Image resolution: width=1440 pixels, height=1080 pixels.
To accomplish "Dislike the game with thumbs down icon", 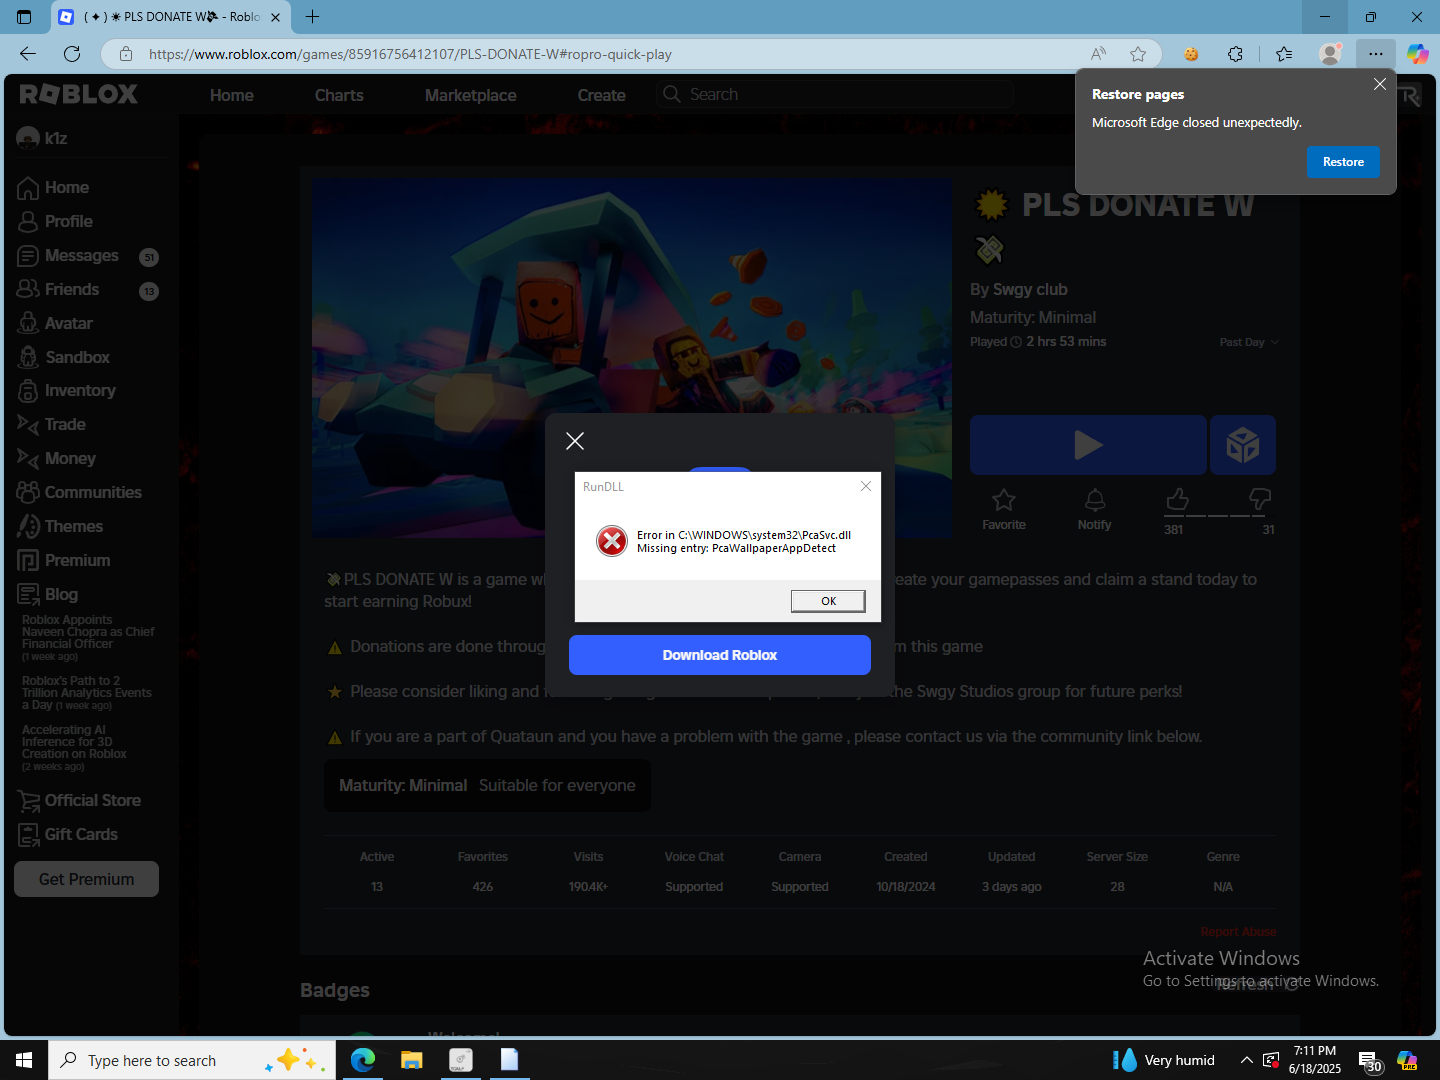I will [x=1260, y=498].
